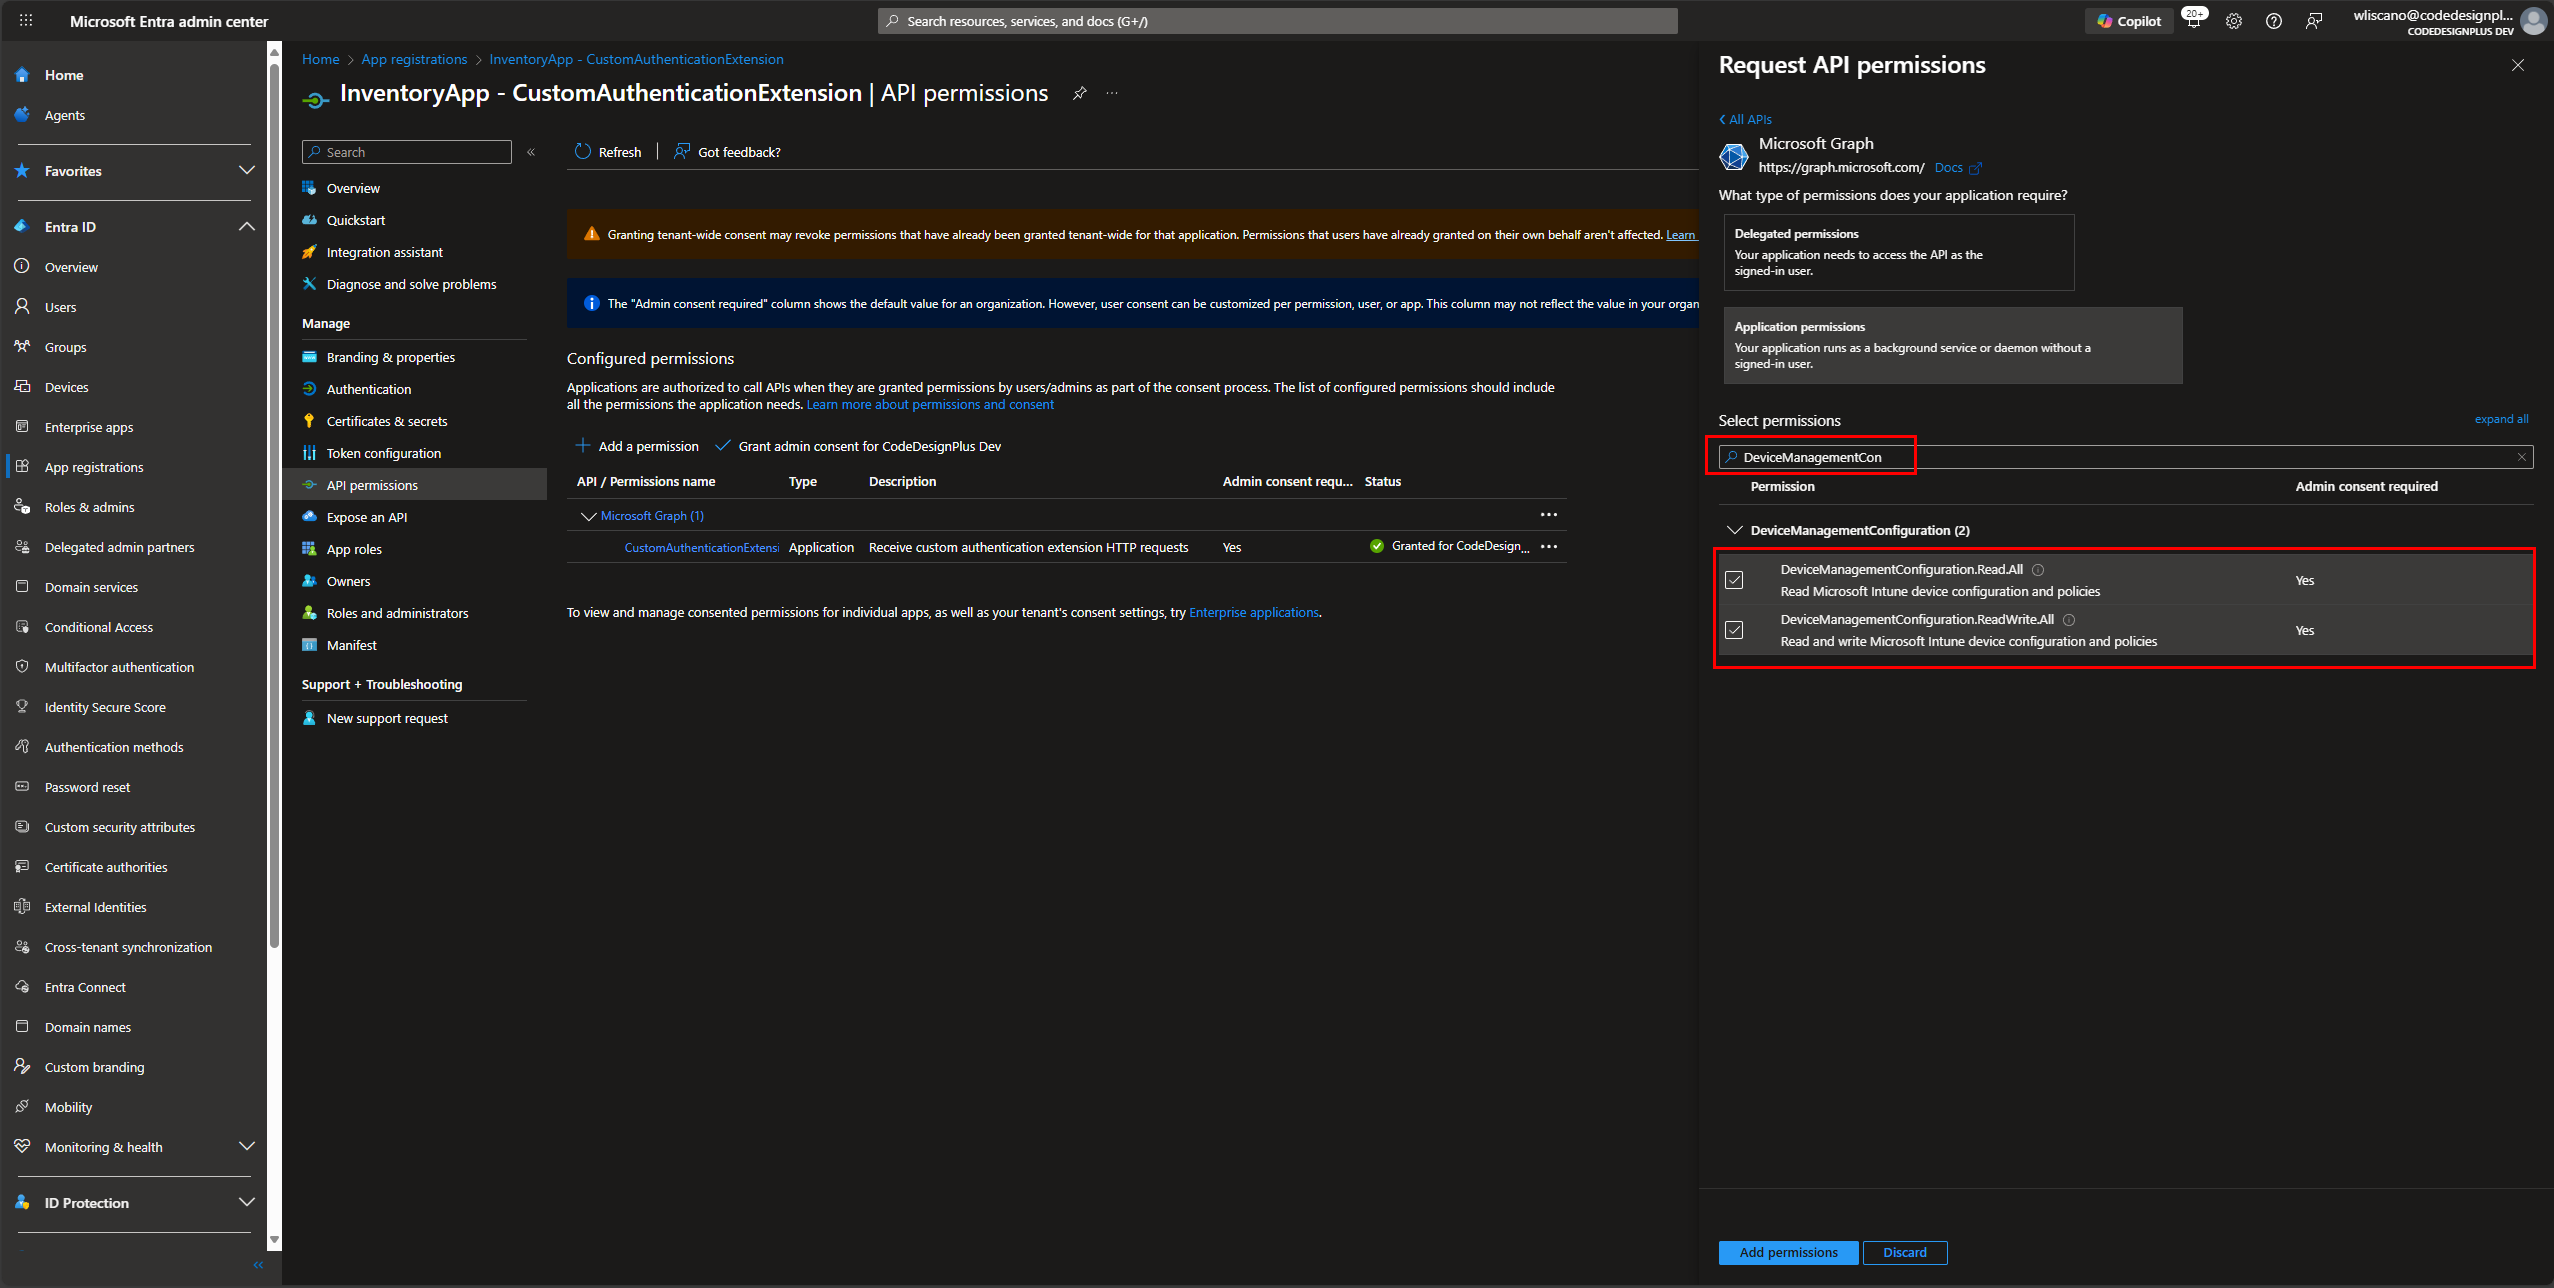
Task: Collapse the resource menu double chevron
Action: 531,152
